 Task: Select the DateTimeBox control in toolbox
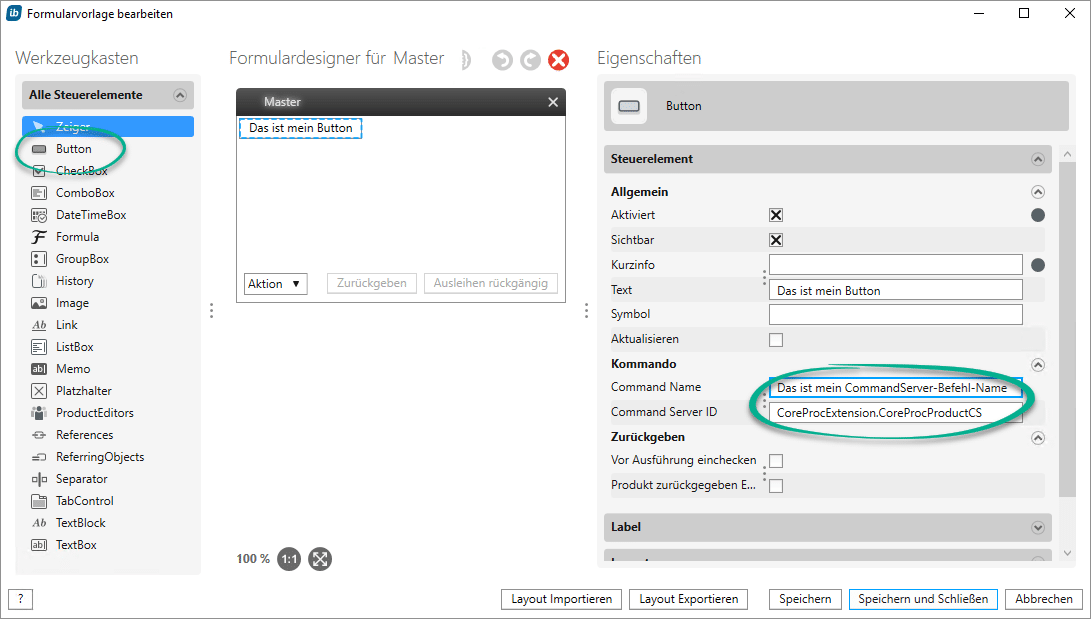point(91,215)
